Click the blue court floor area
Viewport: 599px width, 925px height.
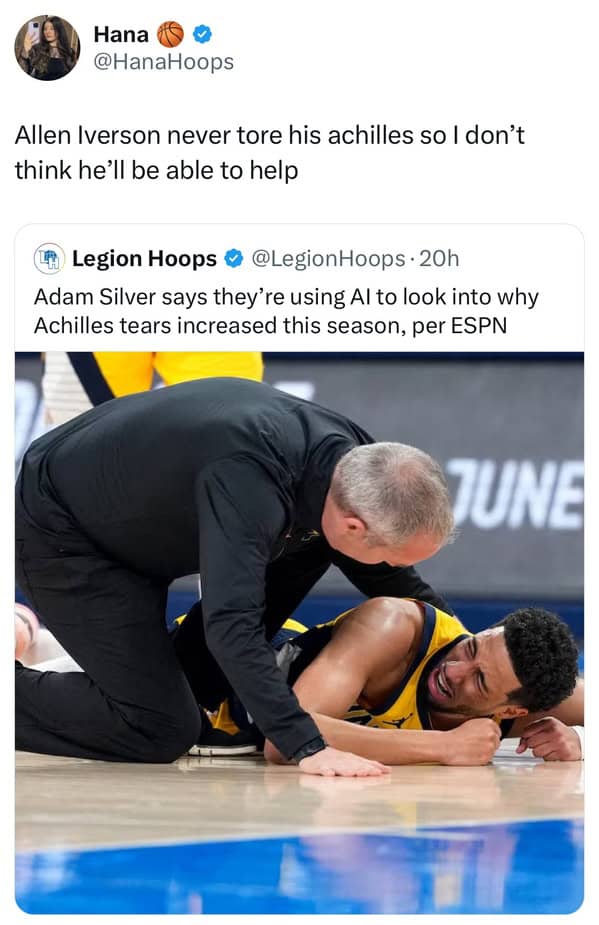click(299, 870)
